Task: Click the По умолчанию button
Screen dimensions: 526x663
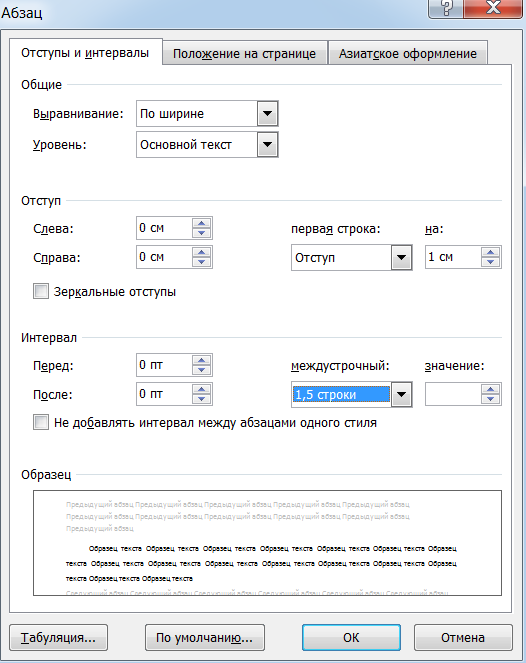Action: point(205,637)
